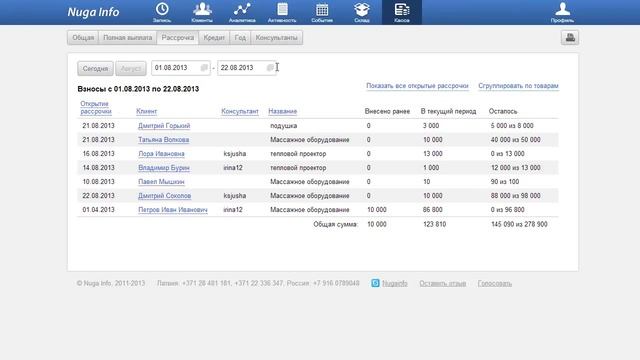Click the date 16.08.2013 in the table
Image resolution: width=640 pixels, height=360 pixels.
point(98,153)
